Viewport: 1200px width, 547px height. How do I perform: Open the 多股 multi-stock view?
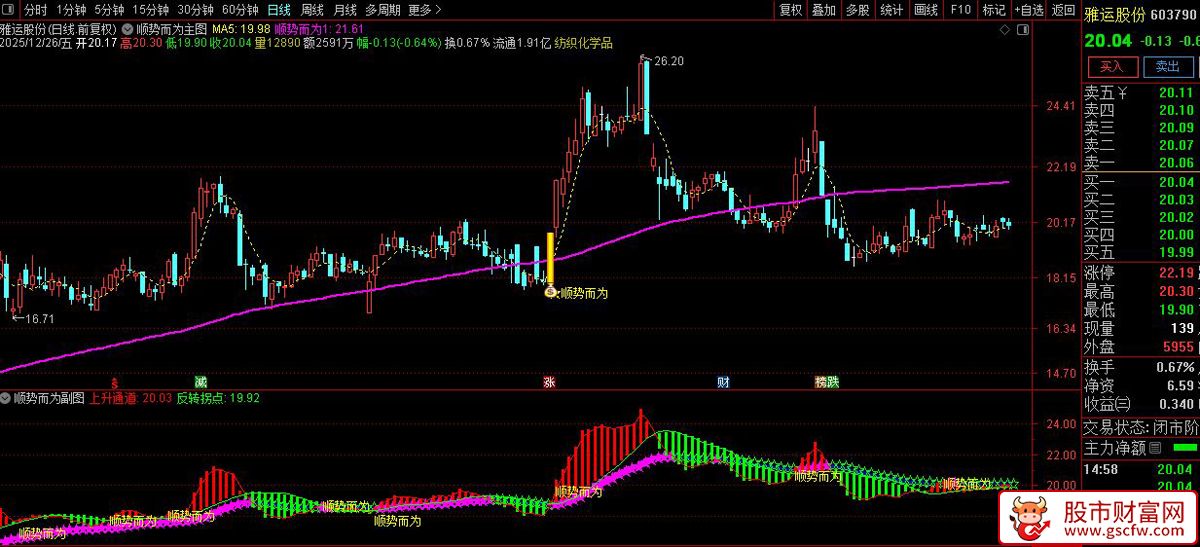coord(857,10)
